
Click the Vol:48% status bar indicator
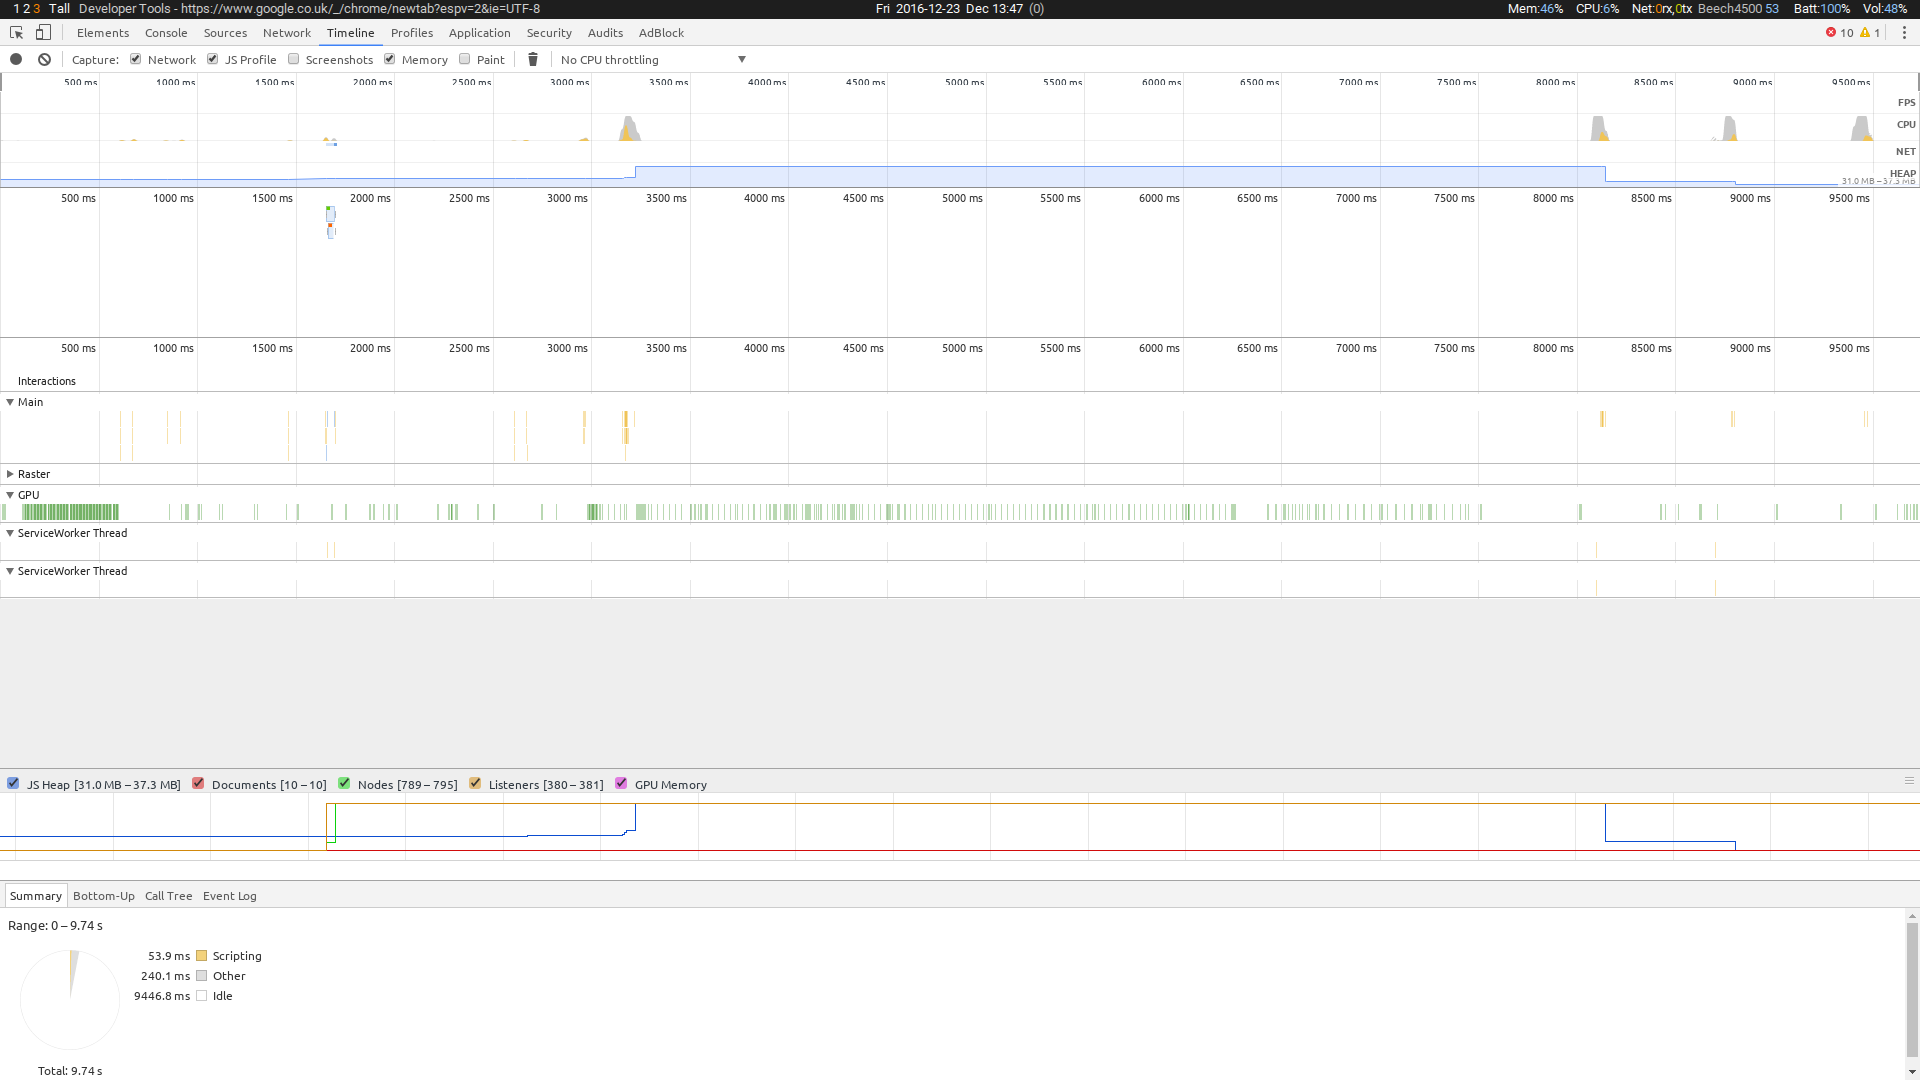[1885, 9]
